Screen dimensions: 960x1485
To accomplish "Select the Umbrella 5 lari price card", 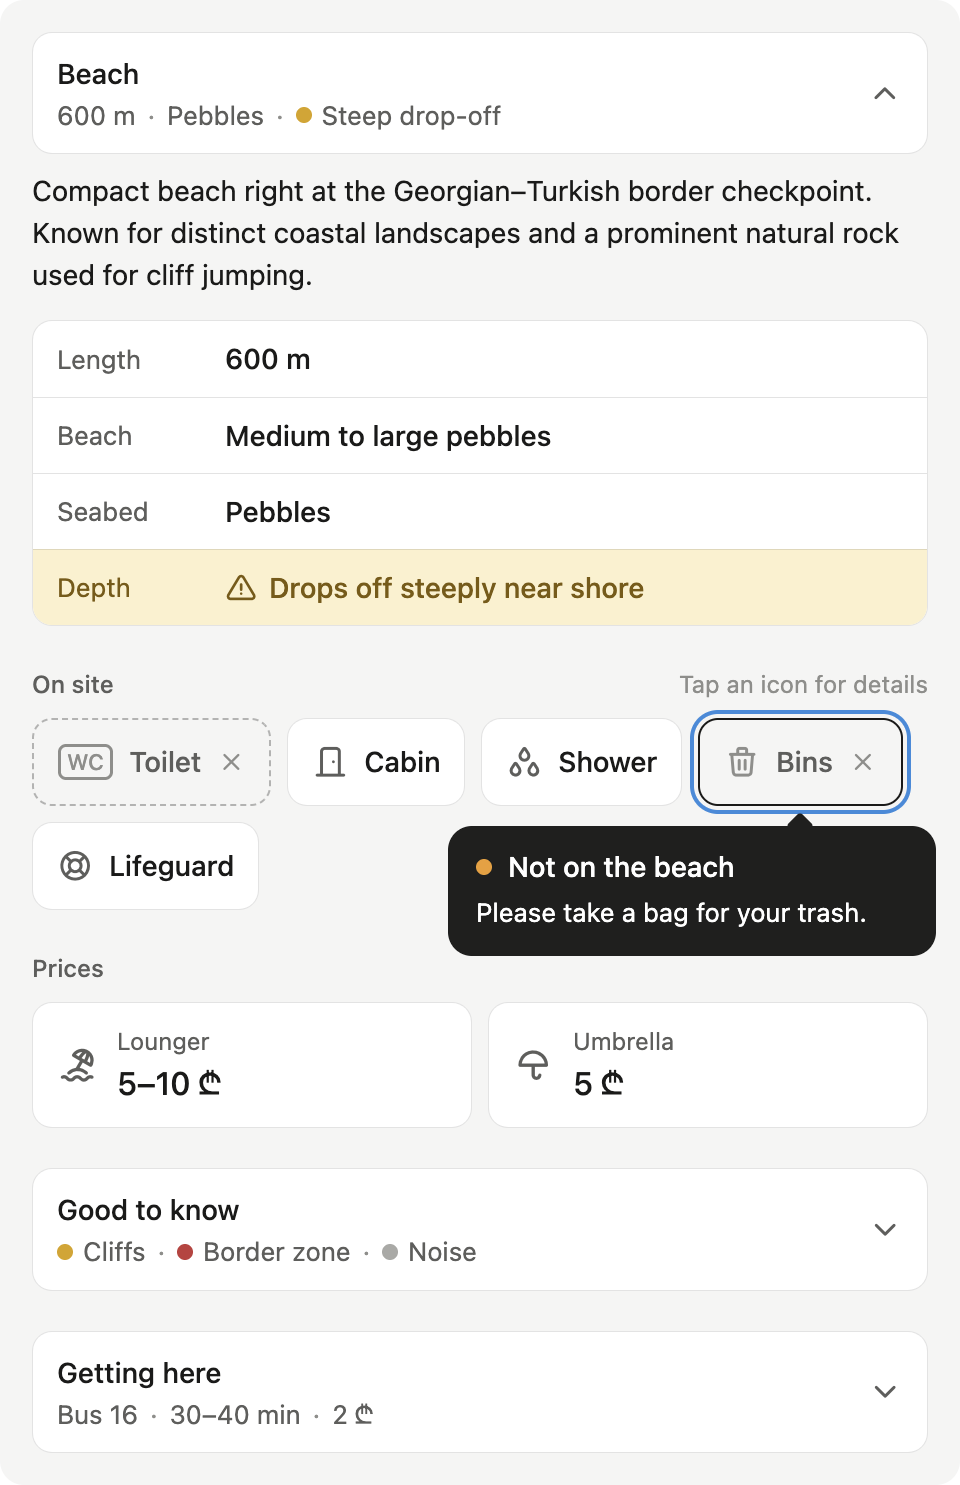I will 708,1065.
